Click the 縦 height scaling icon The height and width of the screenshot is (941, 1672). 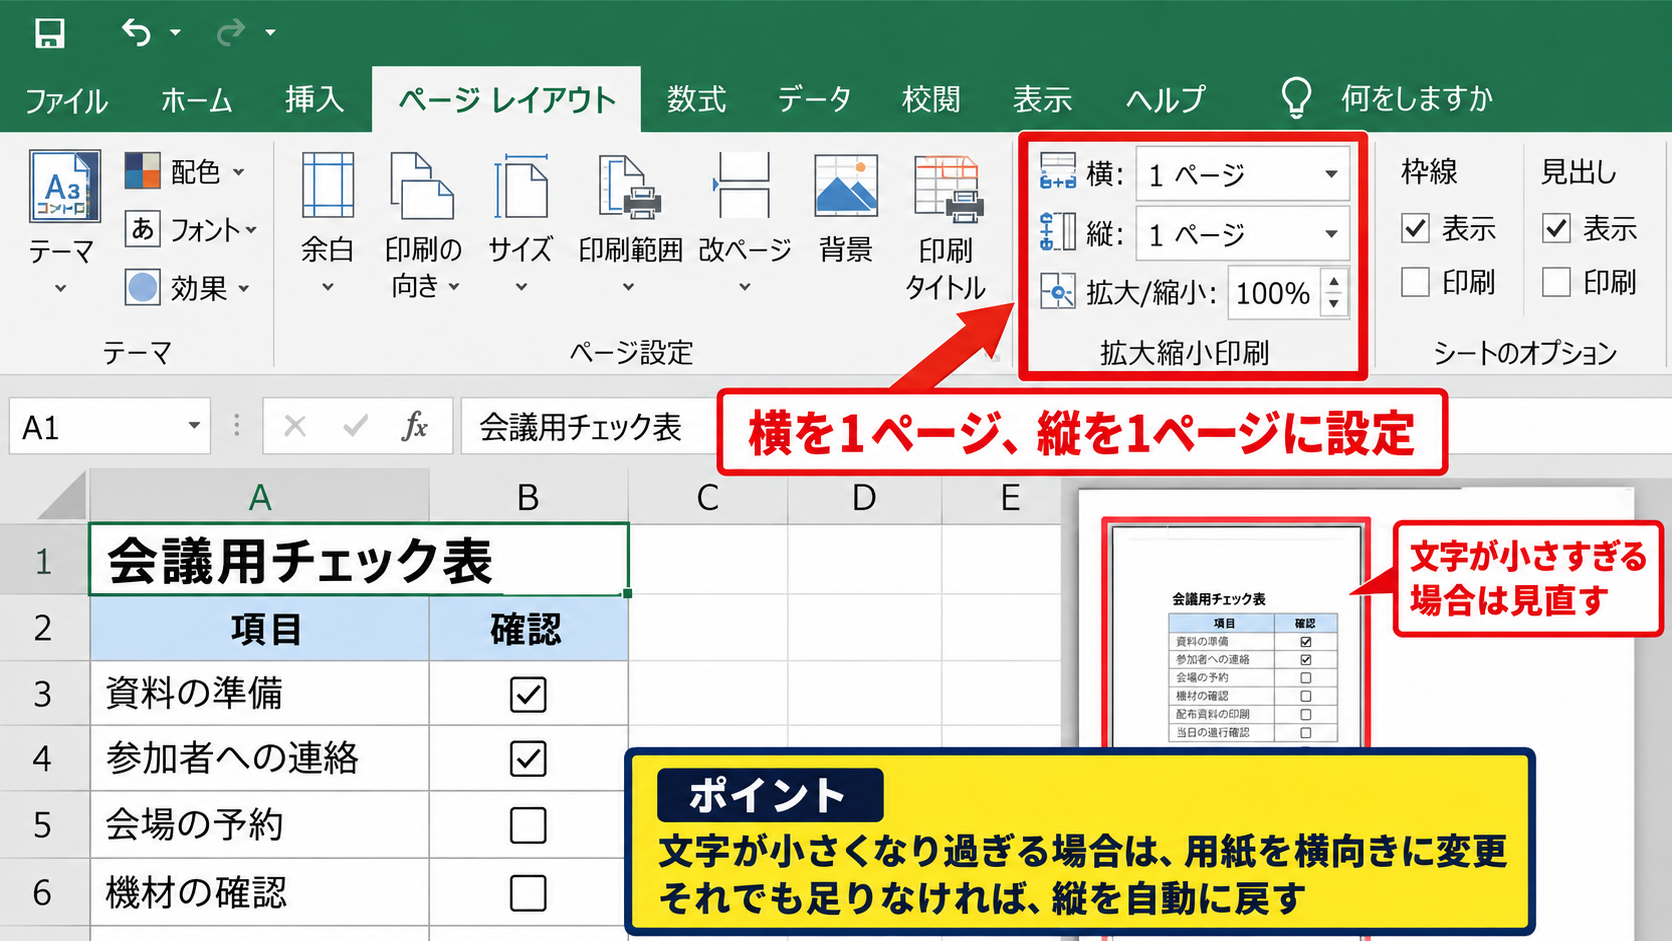click(x=1057, y=232)
